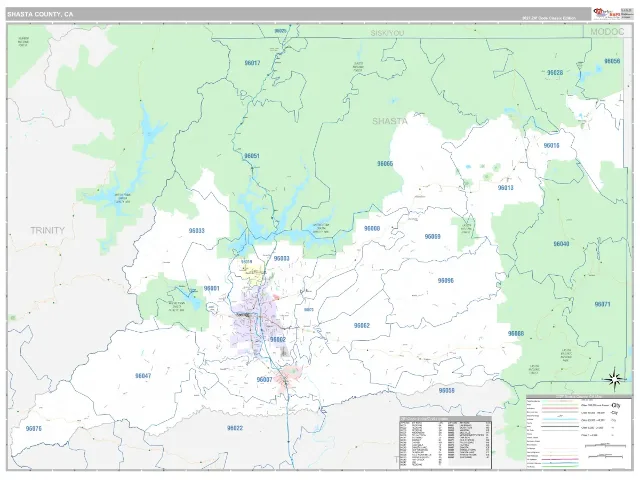Click the SHASTA COUNTY, CA title

[40, 14]
